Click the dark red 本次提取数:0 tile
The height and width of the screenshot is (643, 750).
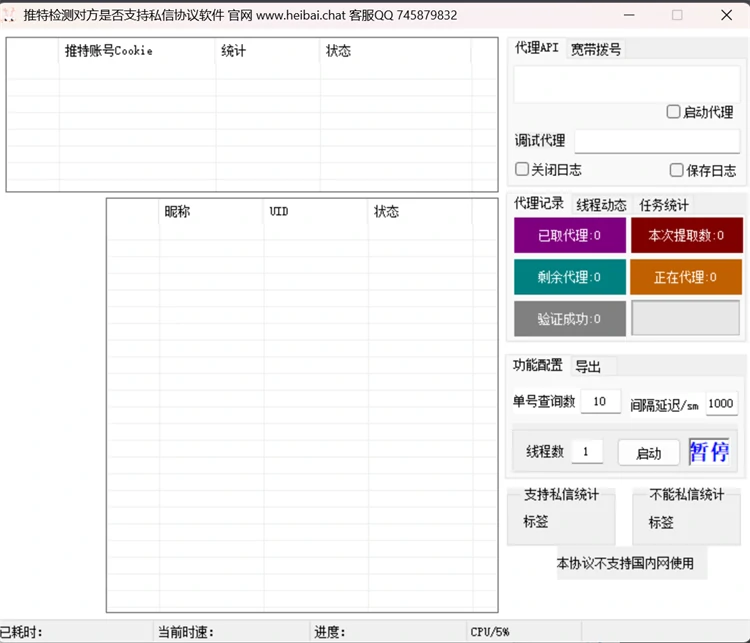click(x=686, y=235)
